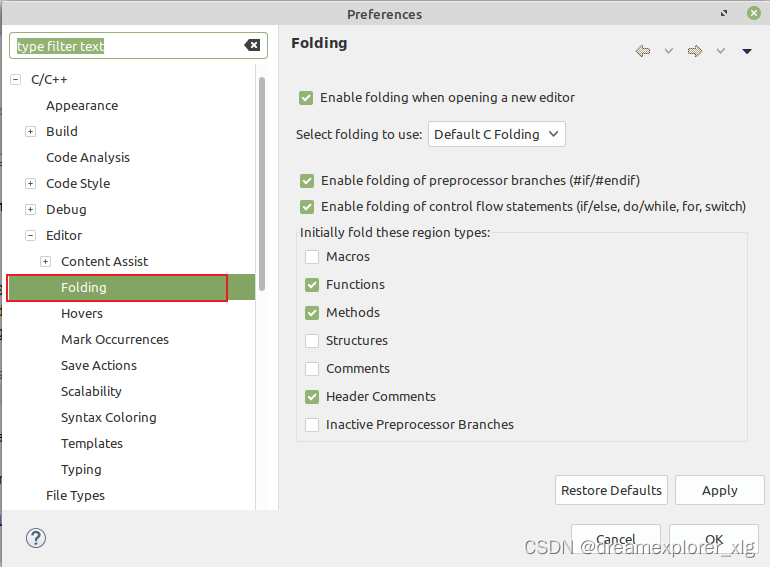Click the Apply button
The image size is (770, 567).
[x=719, y=490]
